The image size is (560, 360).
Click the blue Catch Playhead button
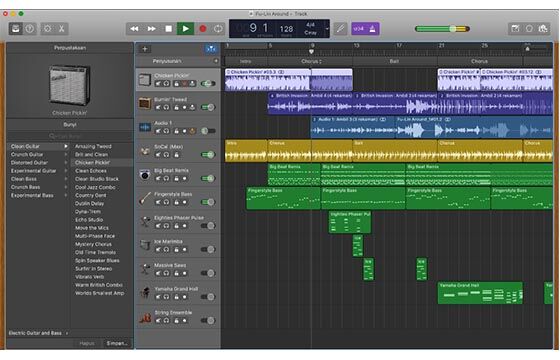tap(211, 49)
